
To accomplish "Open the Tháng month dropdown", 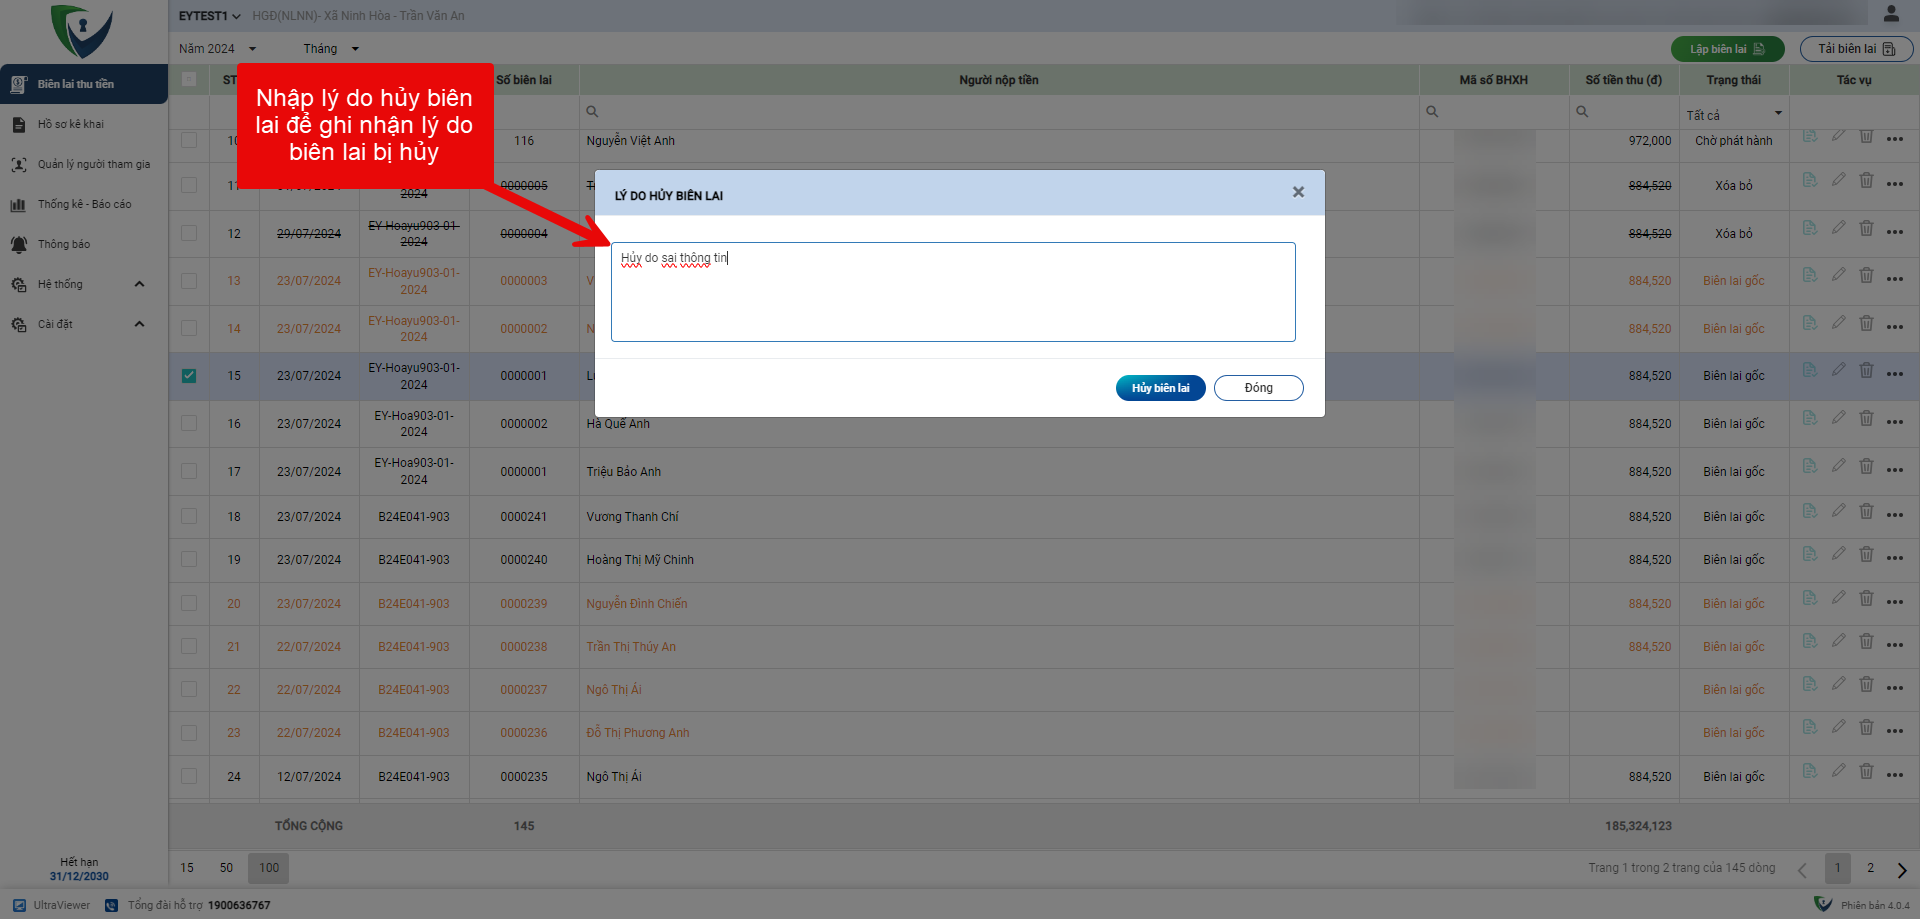I will 330,49.
